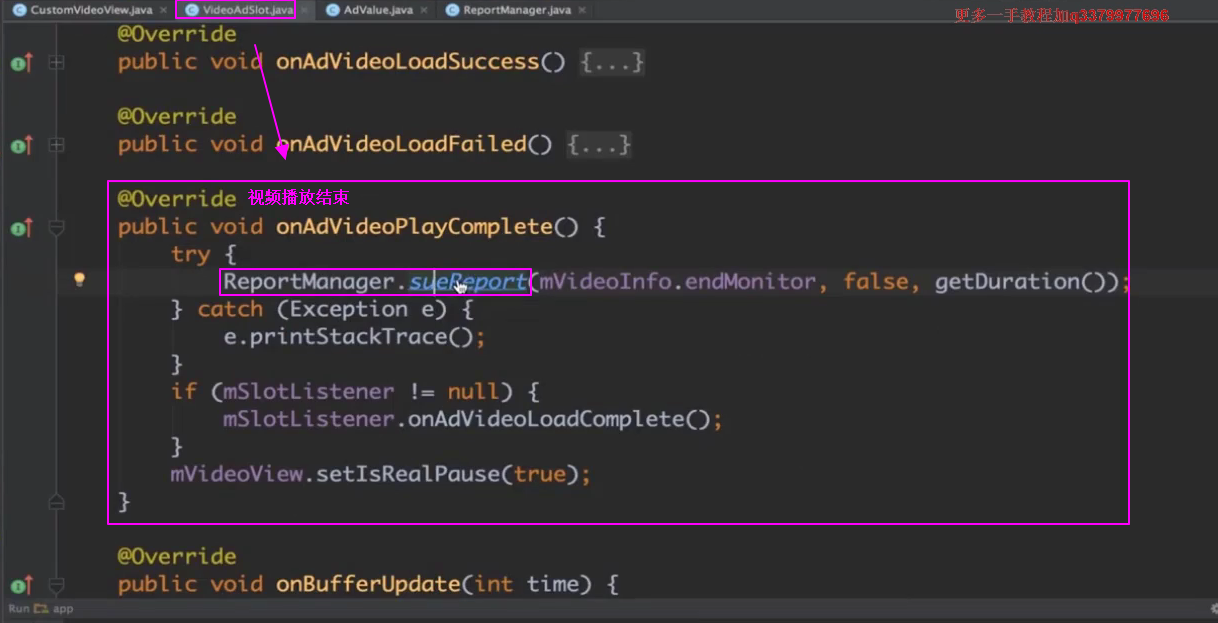Screen dimensions: 1218x623
Task: Switch to the CustomVideoView.java tab
Action: (x=91, y=10)
